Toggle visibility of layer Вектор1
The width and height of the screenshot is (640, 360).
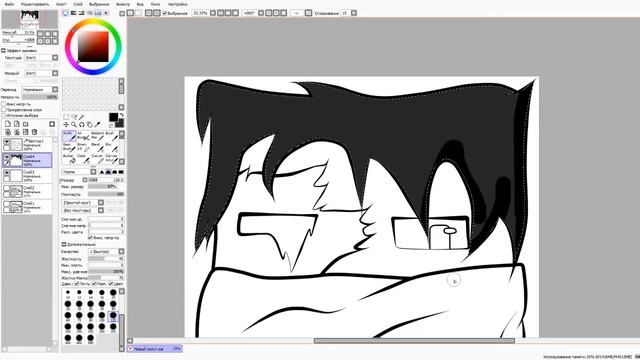click(x=6, y=141)
